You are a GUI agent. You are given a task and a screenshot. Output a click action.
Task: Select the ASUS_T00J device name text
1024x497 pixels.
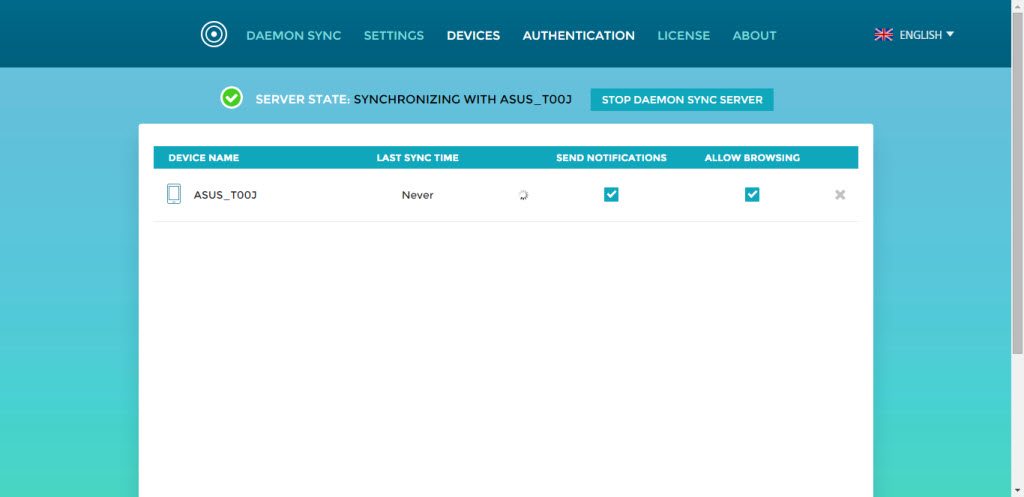[225, 195]
